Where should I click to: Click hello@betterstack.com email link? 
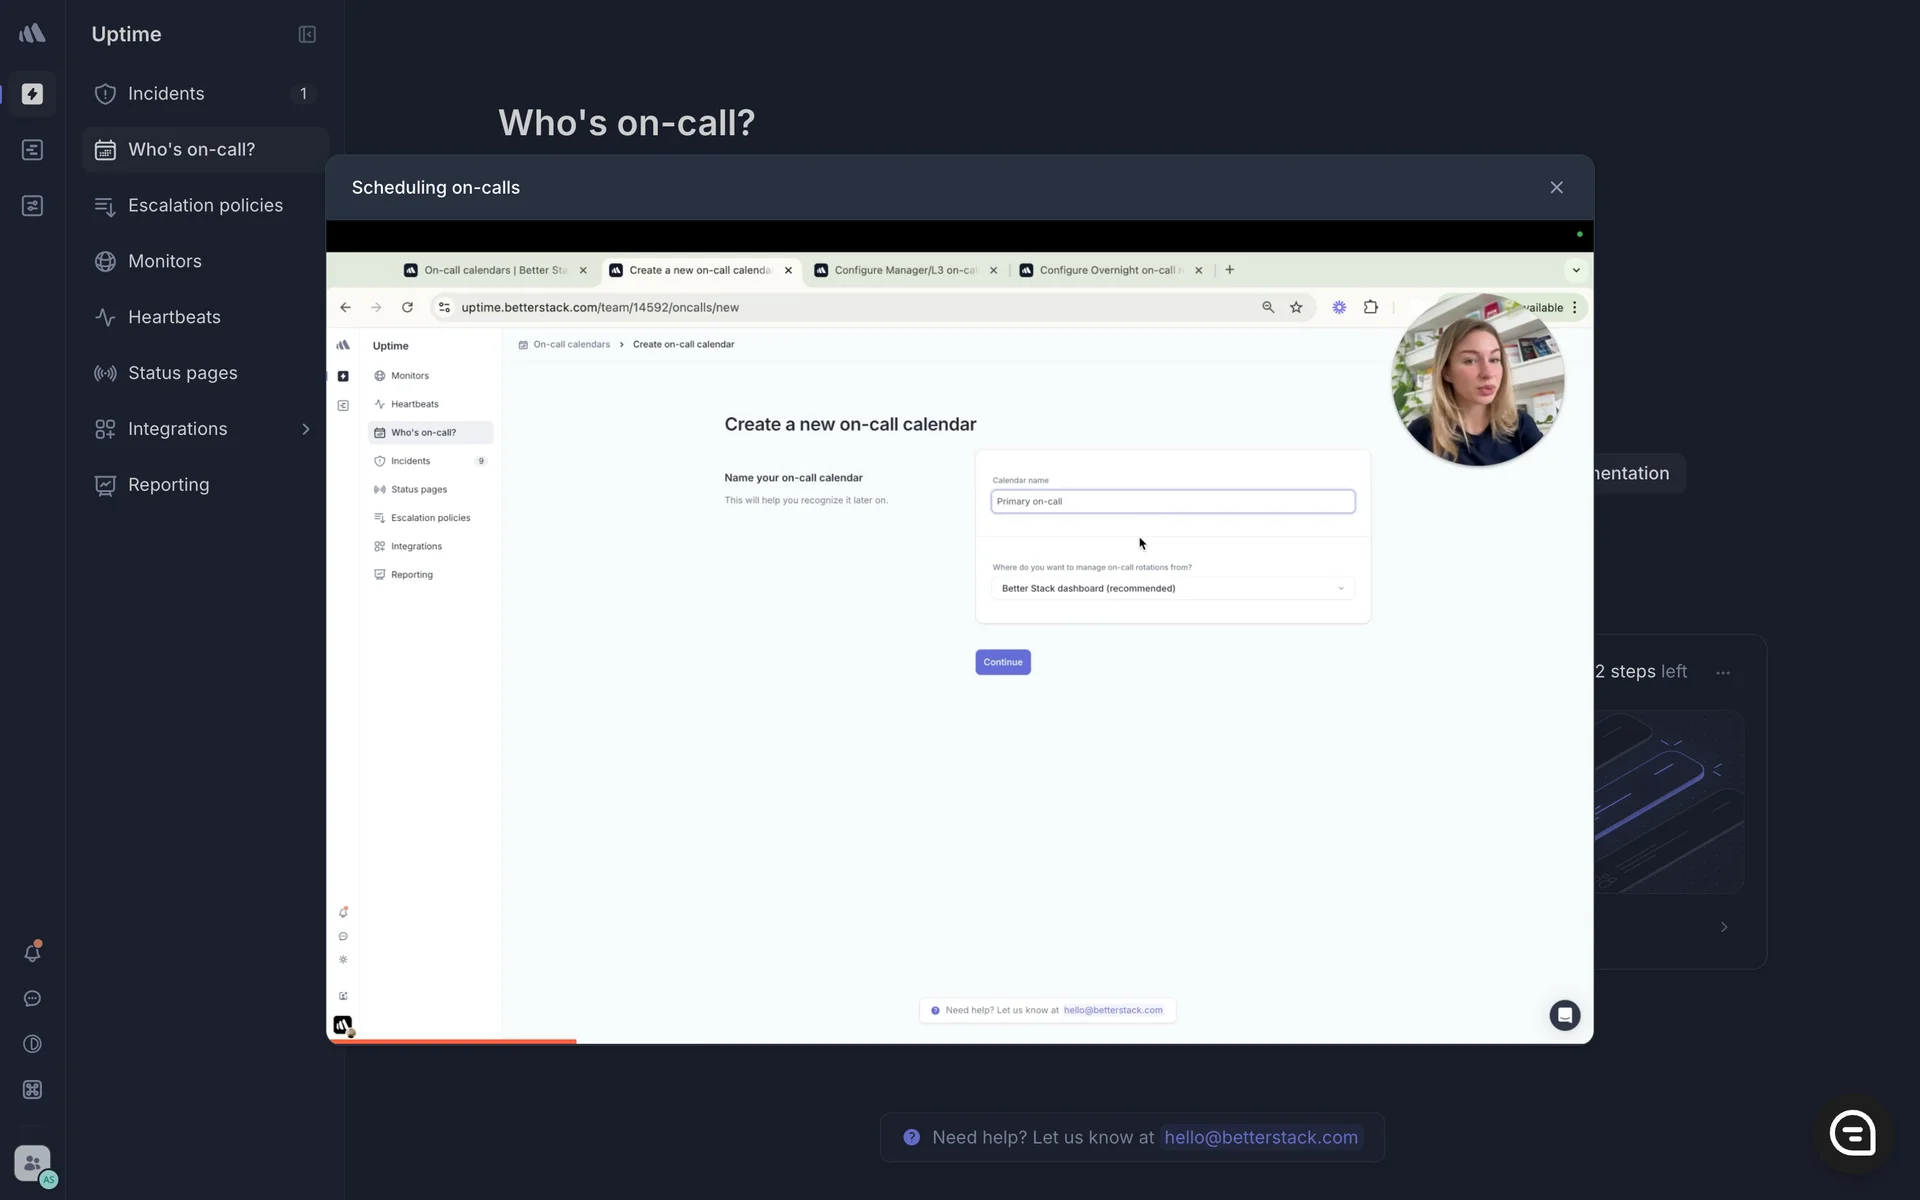tap(1260, 1138)
